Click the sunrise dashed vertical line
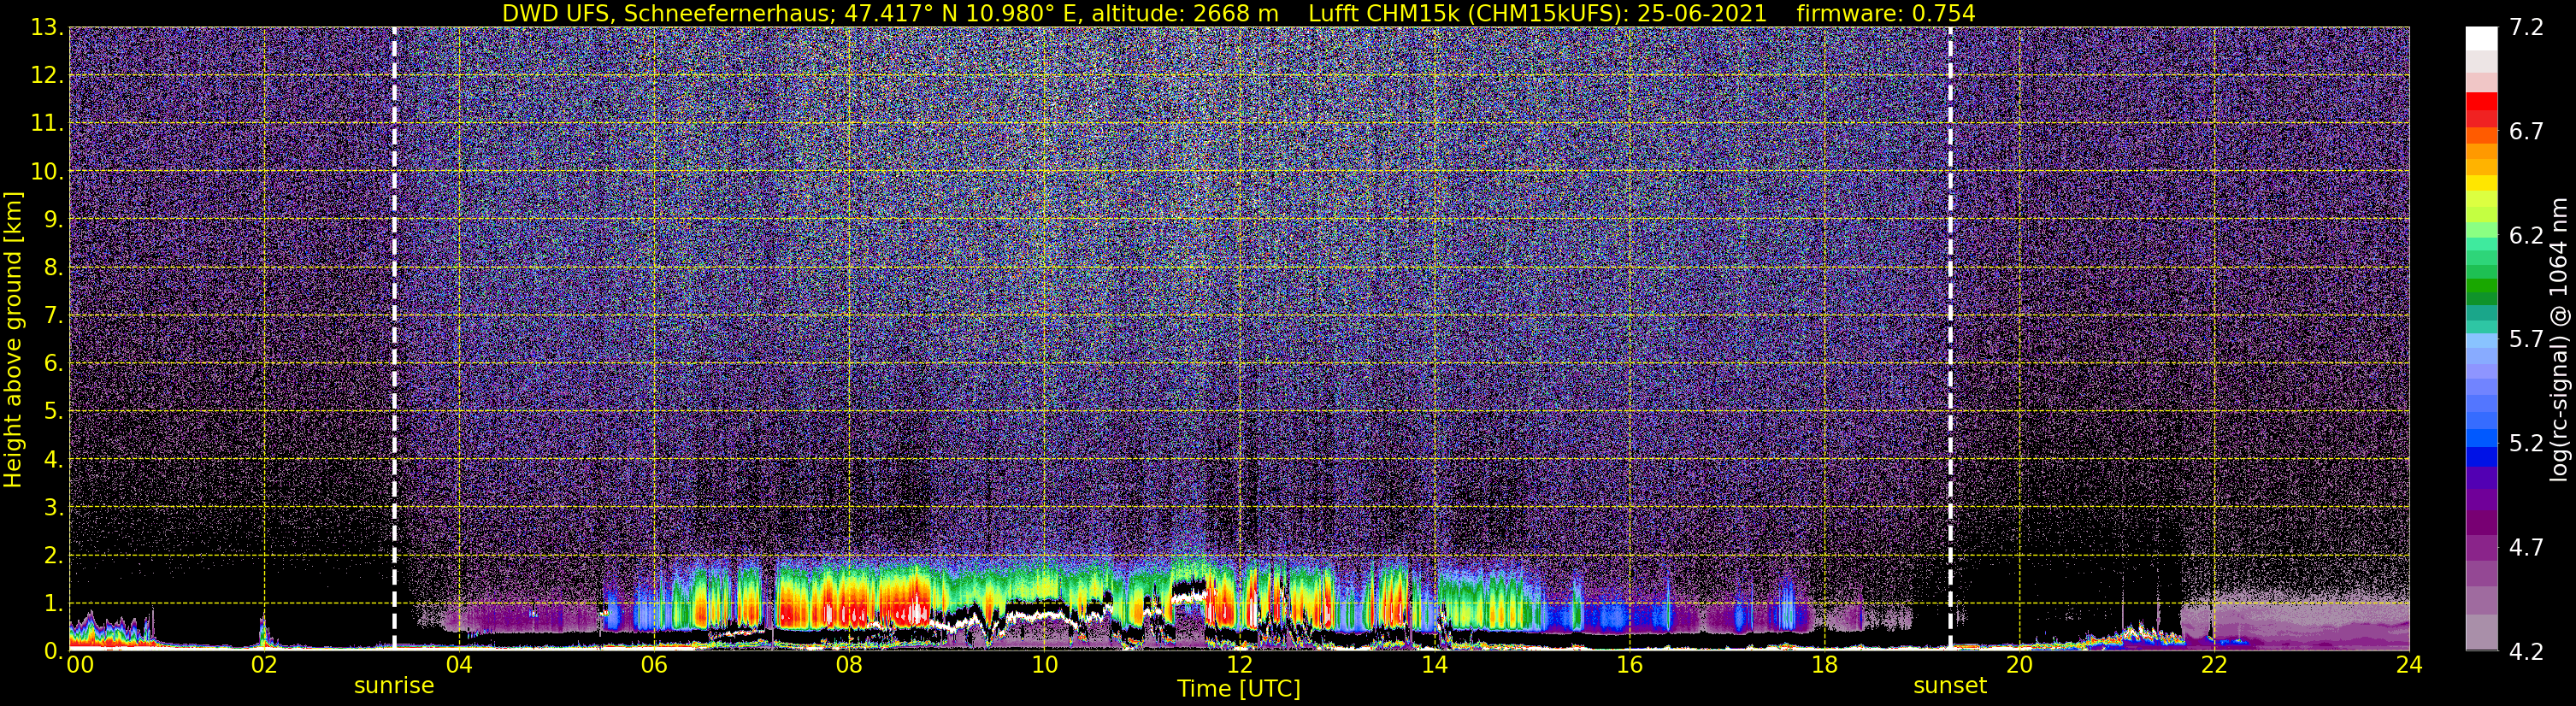 point(394,338)
